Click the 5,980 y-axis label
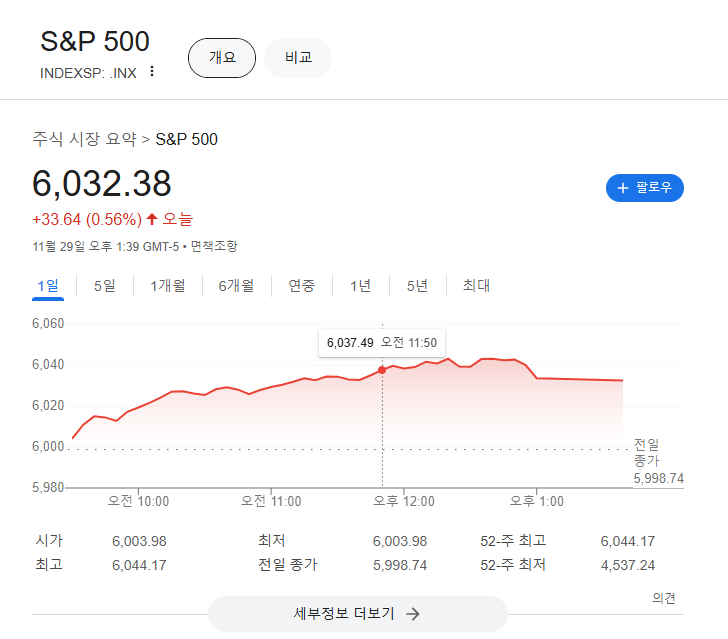Screen dimensions: 728x639 pos(48,487)
